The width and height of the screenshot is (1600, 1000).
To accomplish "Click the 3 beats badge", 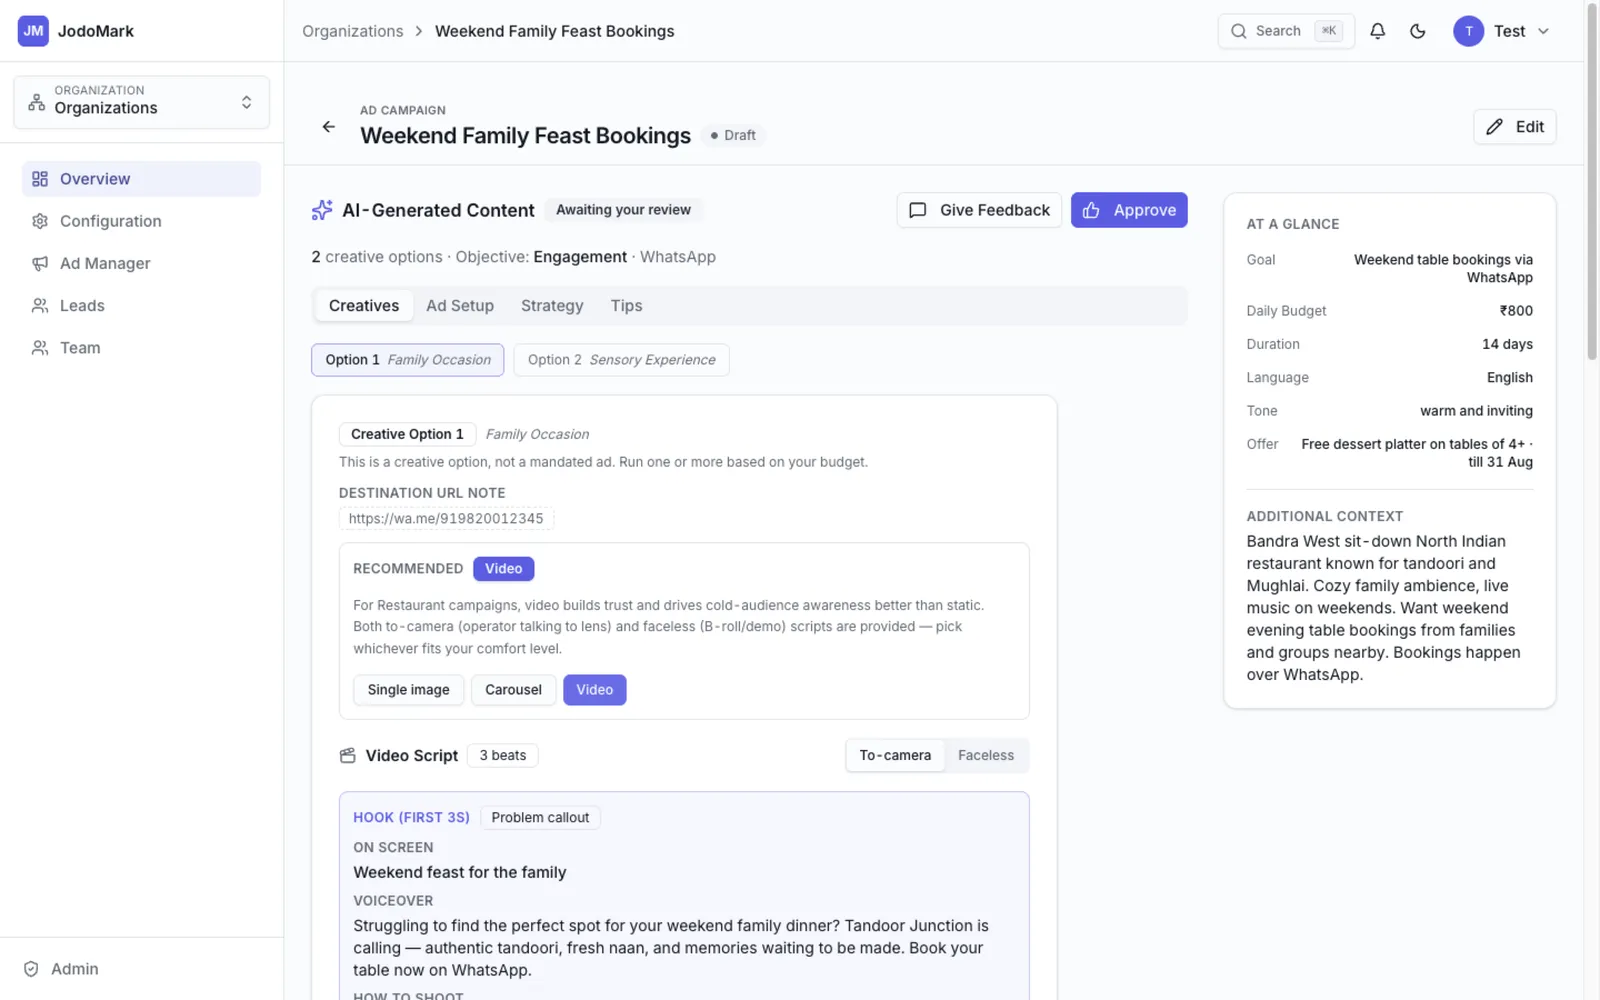I will coord(503,755).
